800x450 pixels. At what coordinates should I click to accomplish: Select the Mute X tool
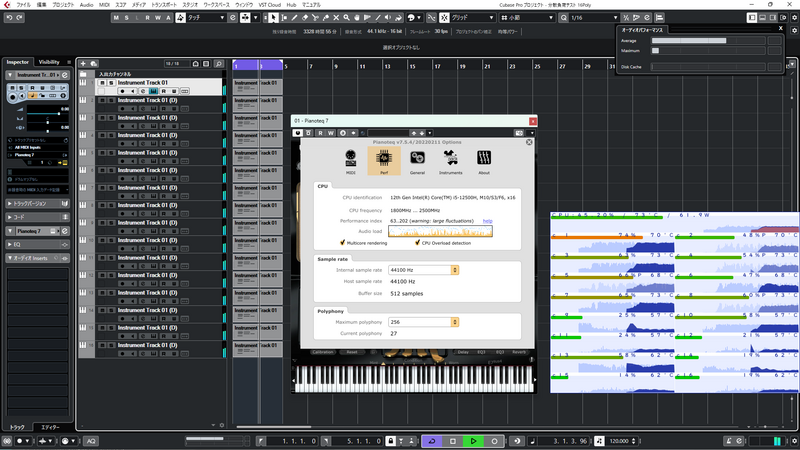pyautogui.click(x=336, y=18)
